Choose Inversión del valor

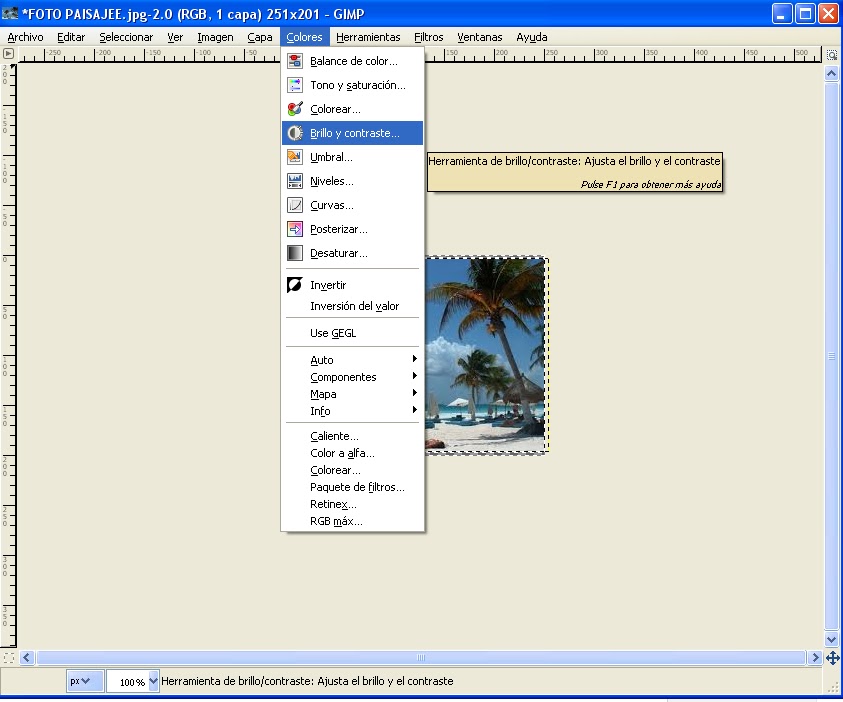pos(352,306)
